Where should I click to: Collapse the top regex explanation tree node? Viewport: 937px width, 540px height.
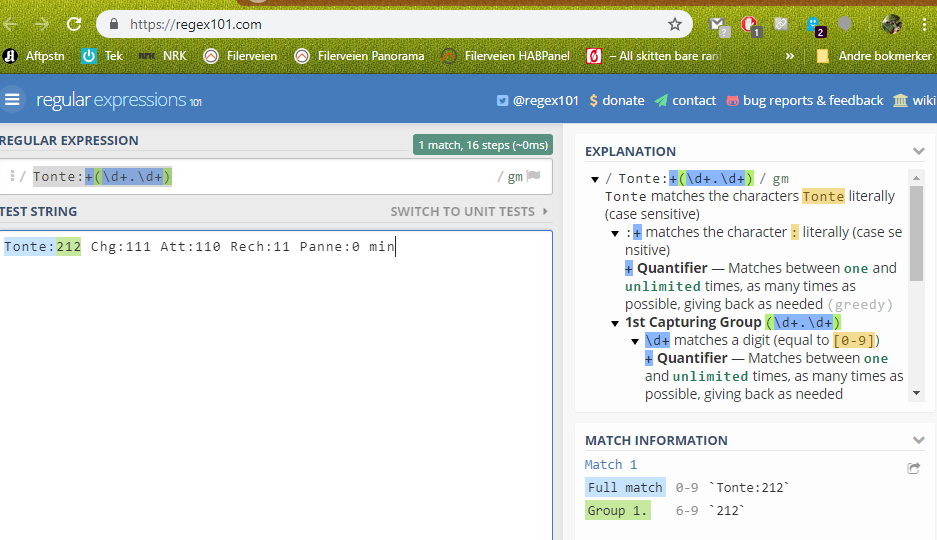595,179
